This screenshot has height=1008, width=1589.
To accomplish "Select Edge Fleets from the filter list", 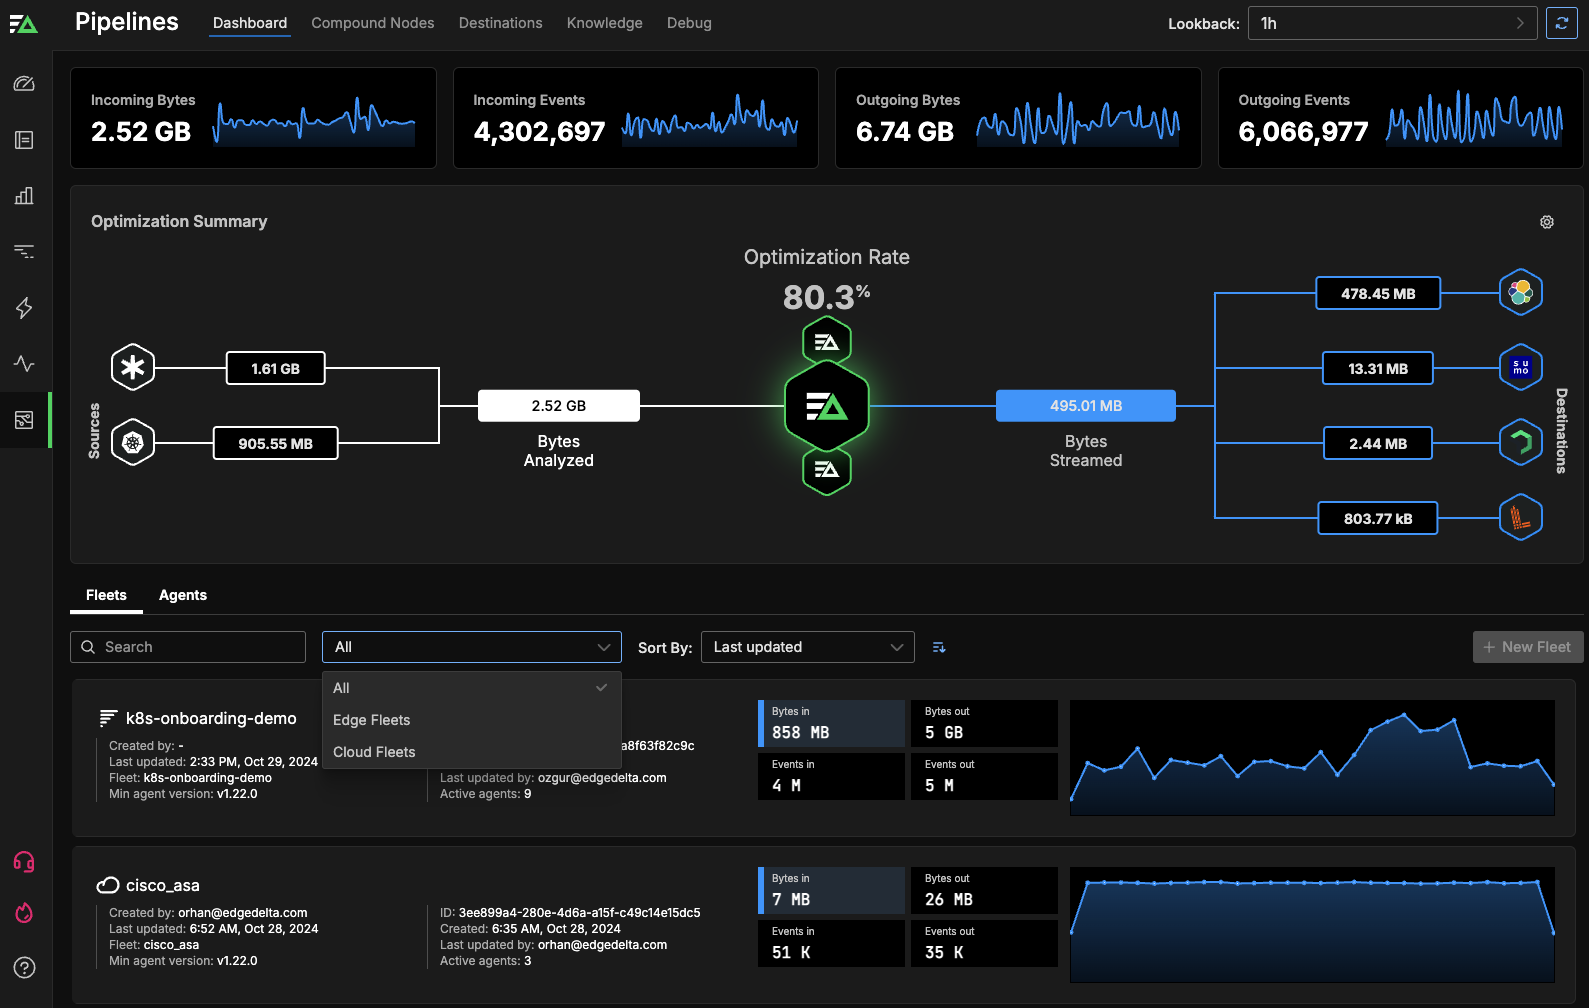I will point(372,720).
